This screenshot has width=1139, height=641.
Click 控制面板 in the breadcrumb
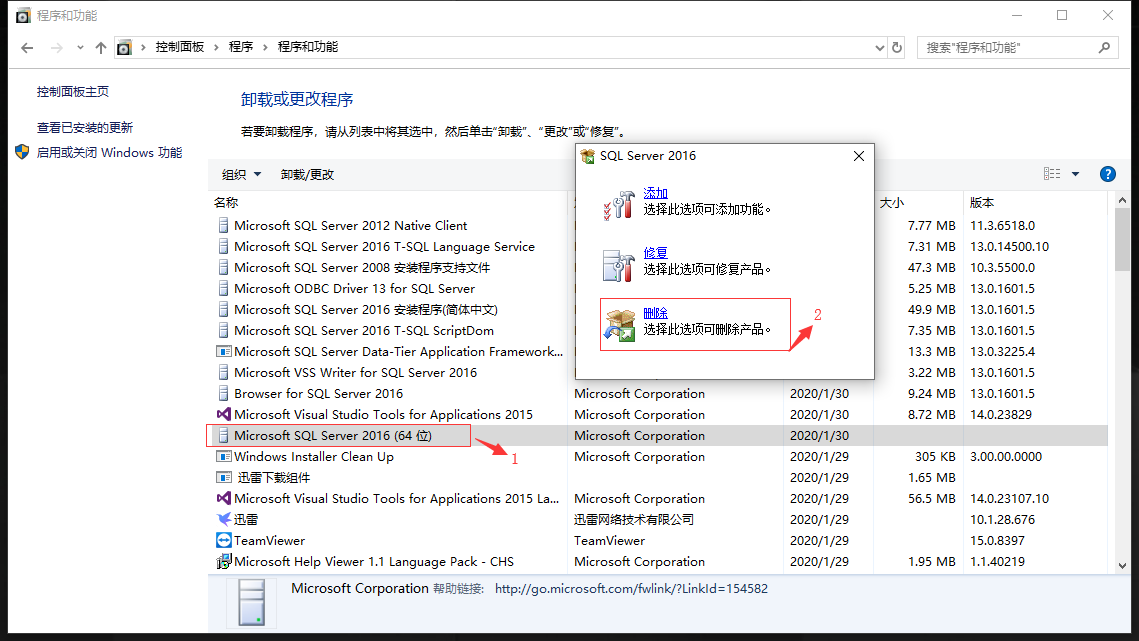pyautogui.click(x=179, y=47)
